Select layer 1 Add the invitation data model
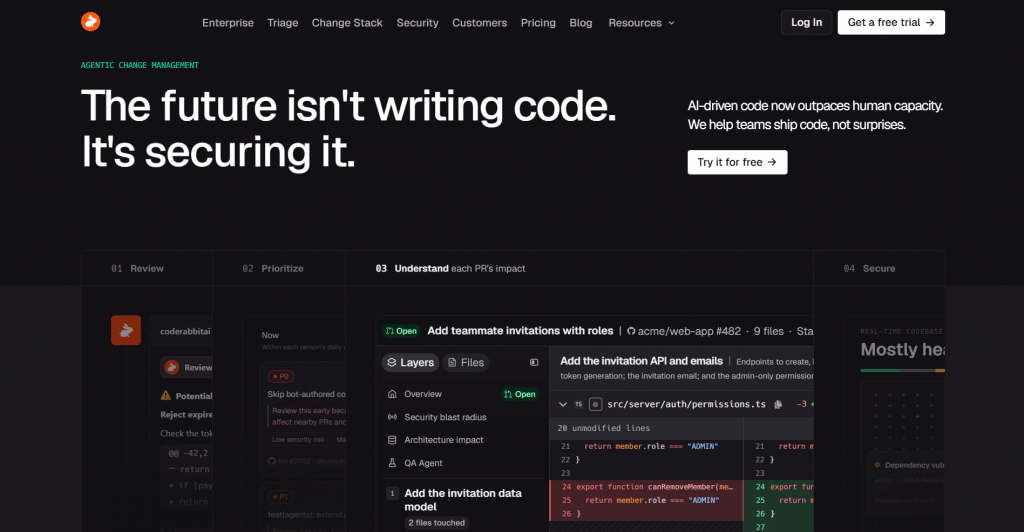 pyautogui.click(x=463, y=500)
